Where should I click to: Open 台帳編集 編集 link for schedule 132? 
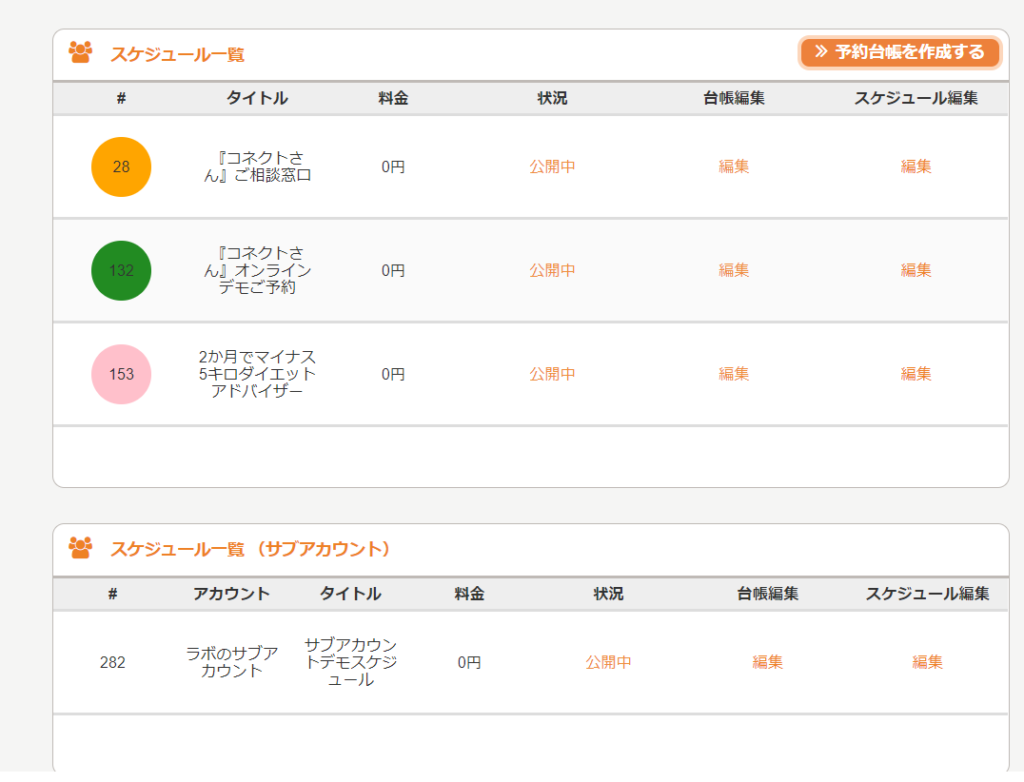pos(734,270)
